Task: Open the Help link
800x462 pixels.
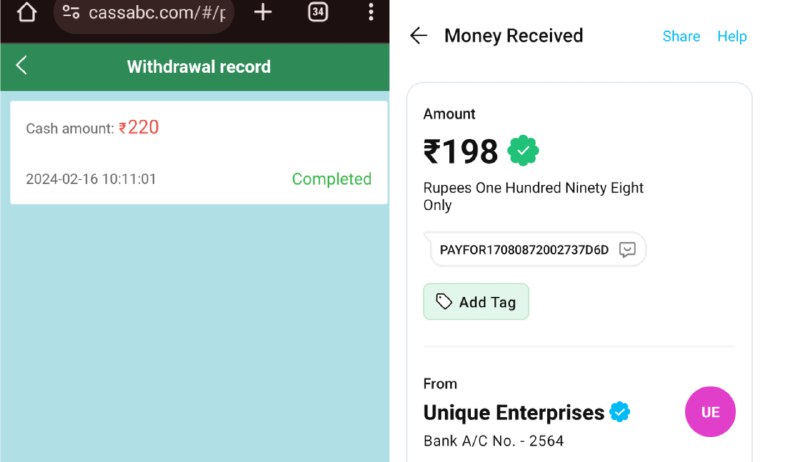Action: coord(732,36)
